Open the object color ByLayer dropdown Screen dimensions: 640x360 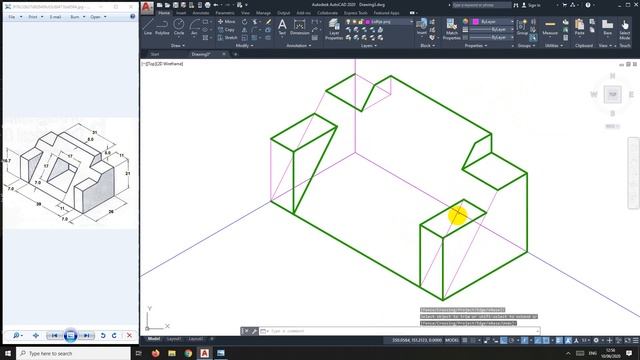512,21
